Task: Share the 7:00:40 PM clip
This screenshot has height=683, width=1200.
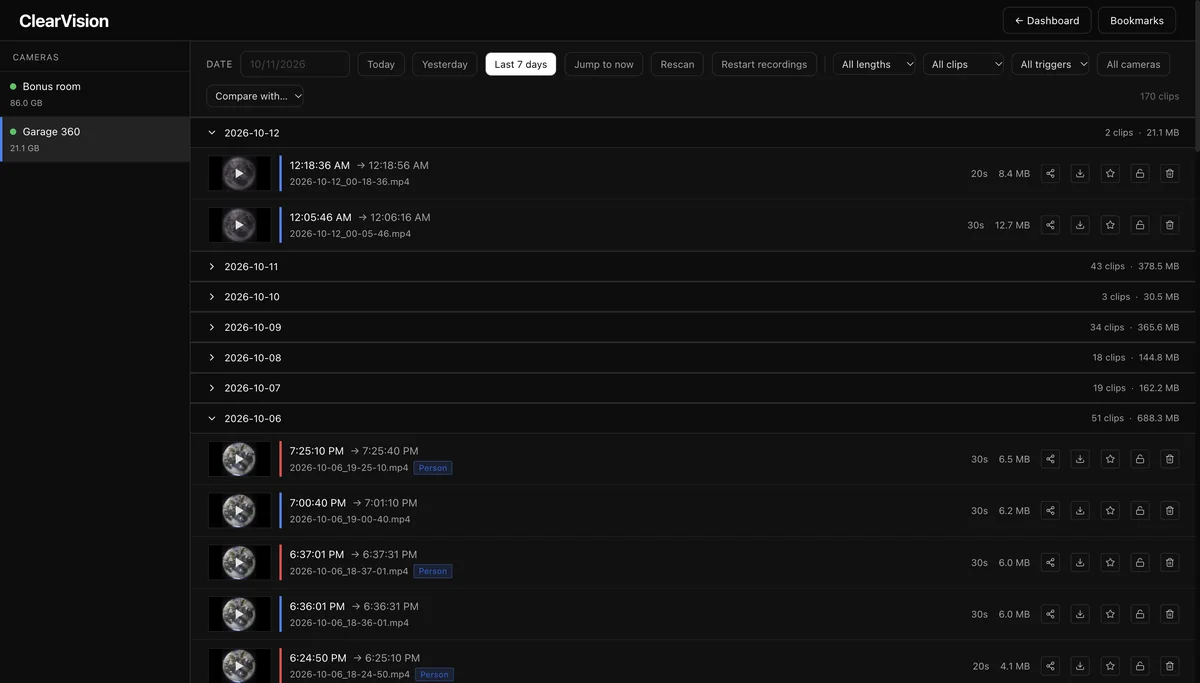Action: (1050, 511)
